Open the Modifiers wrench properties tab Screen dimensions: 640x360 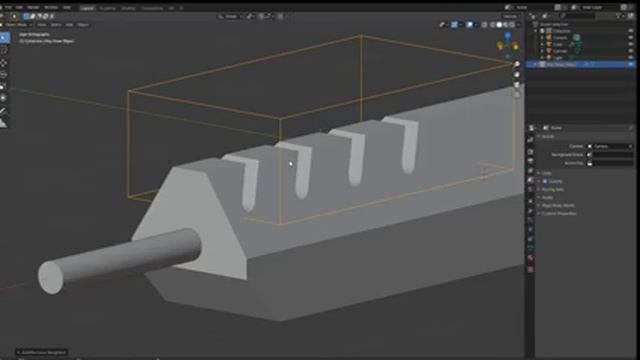tap(530, 211)
